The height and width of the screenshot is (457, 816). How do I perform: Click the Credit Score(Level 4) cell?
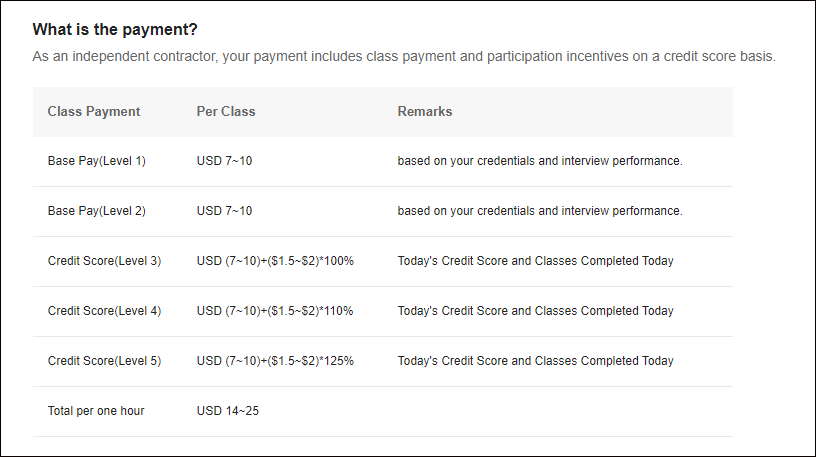tap(104, 311)
